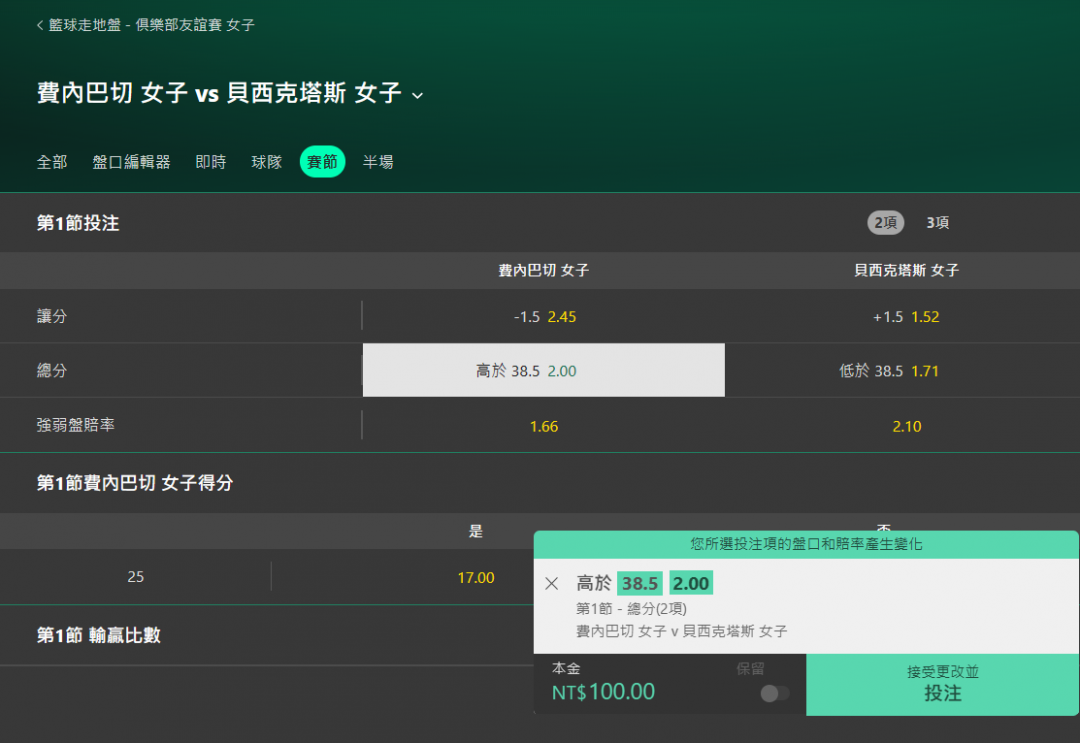Viewport: 1080px width, 743px height.
Task: Pick the 17.00 odds for 25 points 是
Action: point(476,577)
